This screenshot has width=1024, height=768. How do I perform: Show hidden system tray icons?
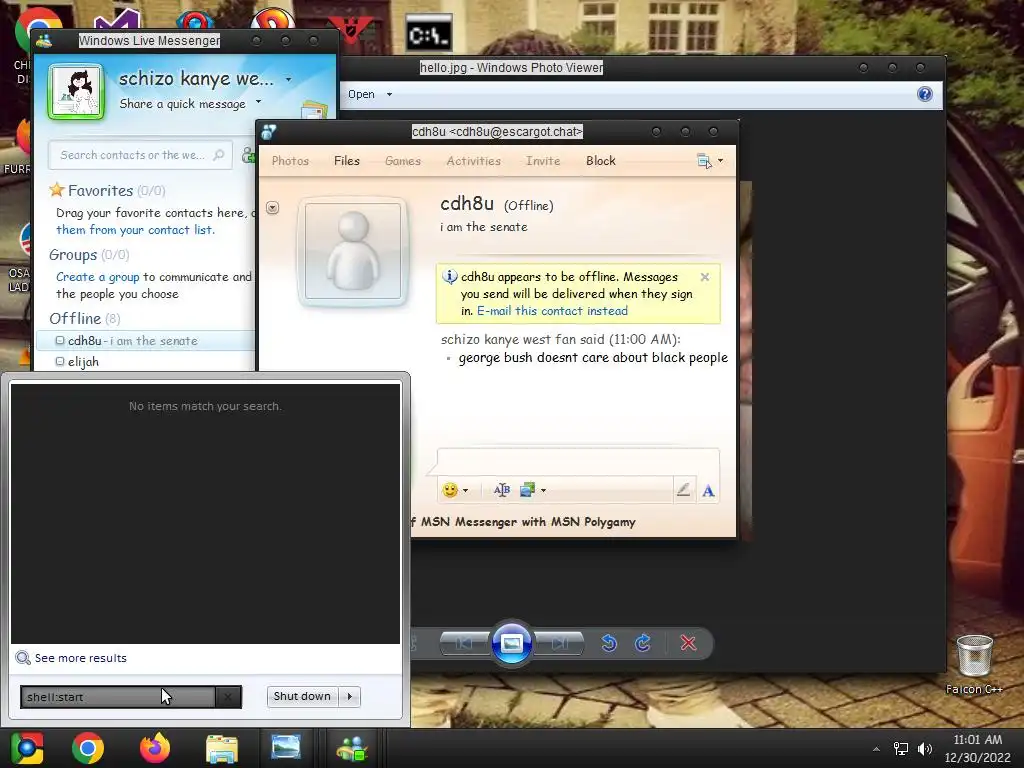coord(876,749)
